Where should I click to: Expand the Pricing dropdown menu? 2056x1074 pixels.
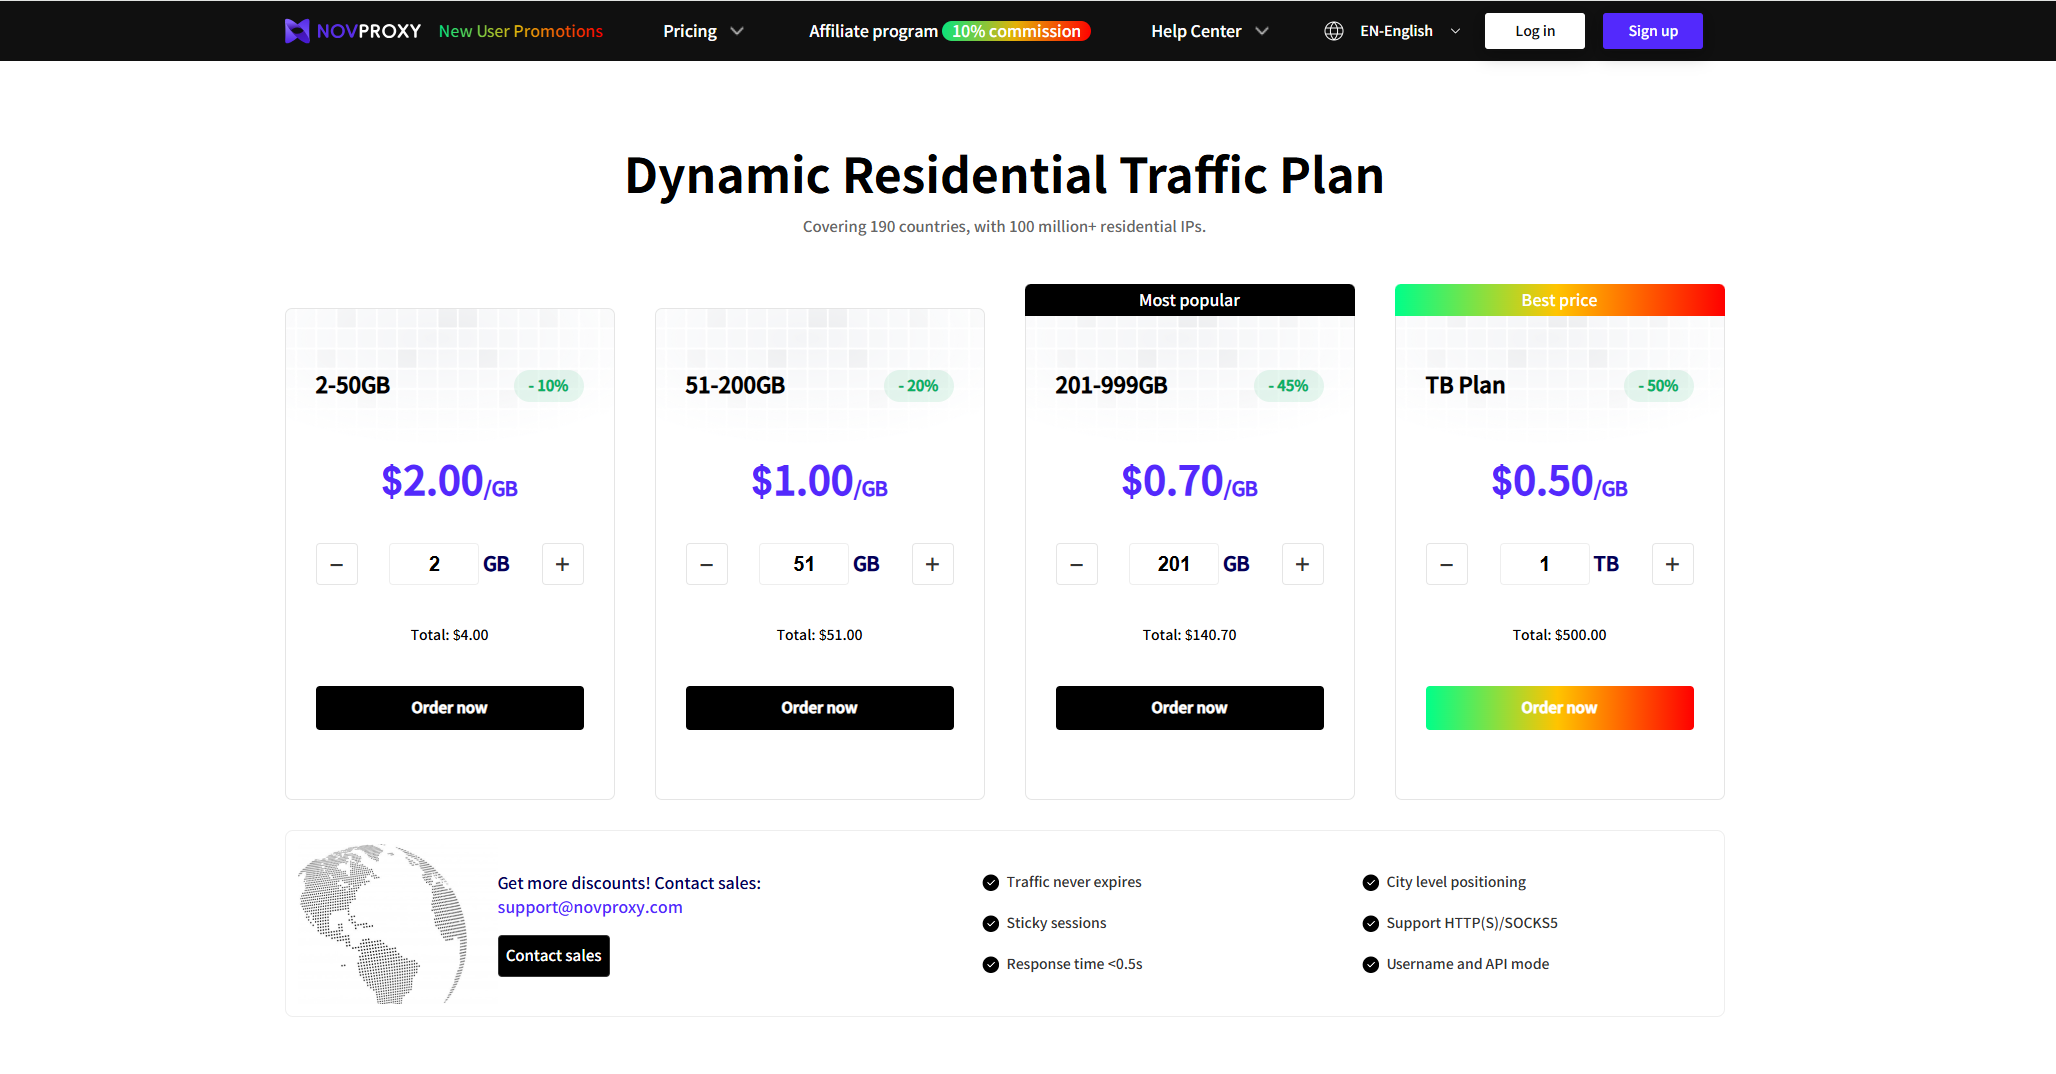click(703, 31)
